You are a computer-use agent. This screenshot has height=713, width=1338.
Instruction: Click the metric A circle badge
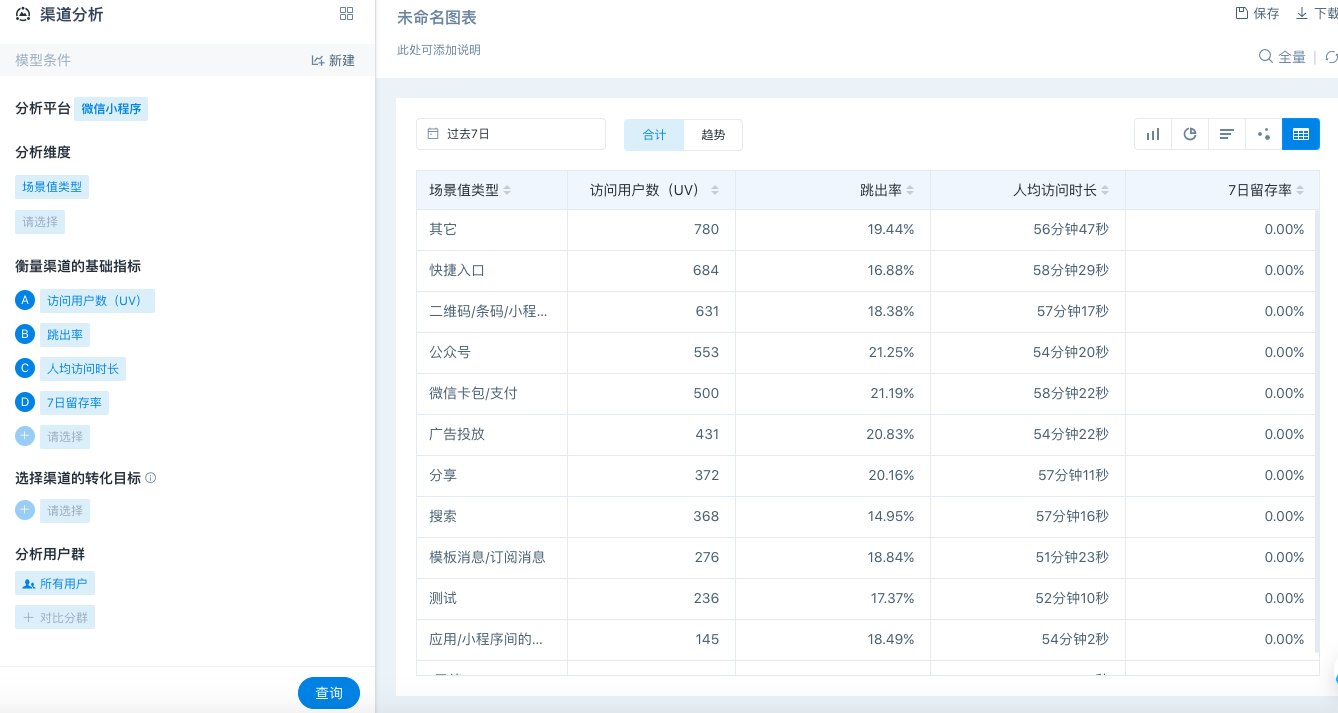point(26,300)
